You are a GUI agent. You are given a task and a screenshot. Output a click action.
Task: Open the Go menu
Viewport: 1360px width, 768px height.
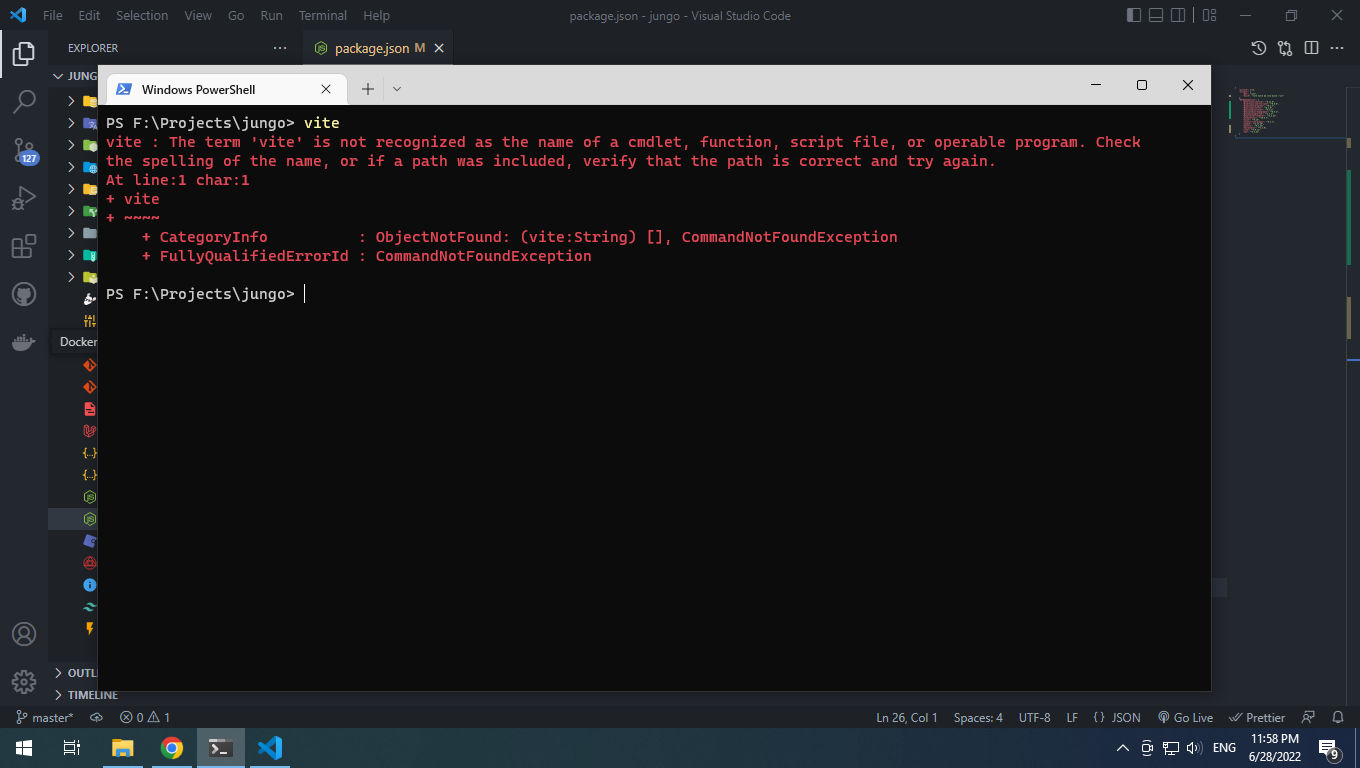(x=236, y=15)
